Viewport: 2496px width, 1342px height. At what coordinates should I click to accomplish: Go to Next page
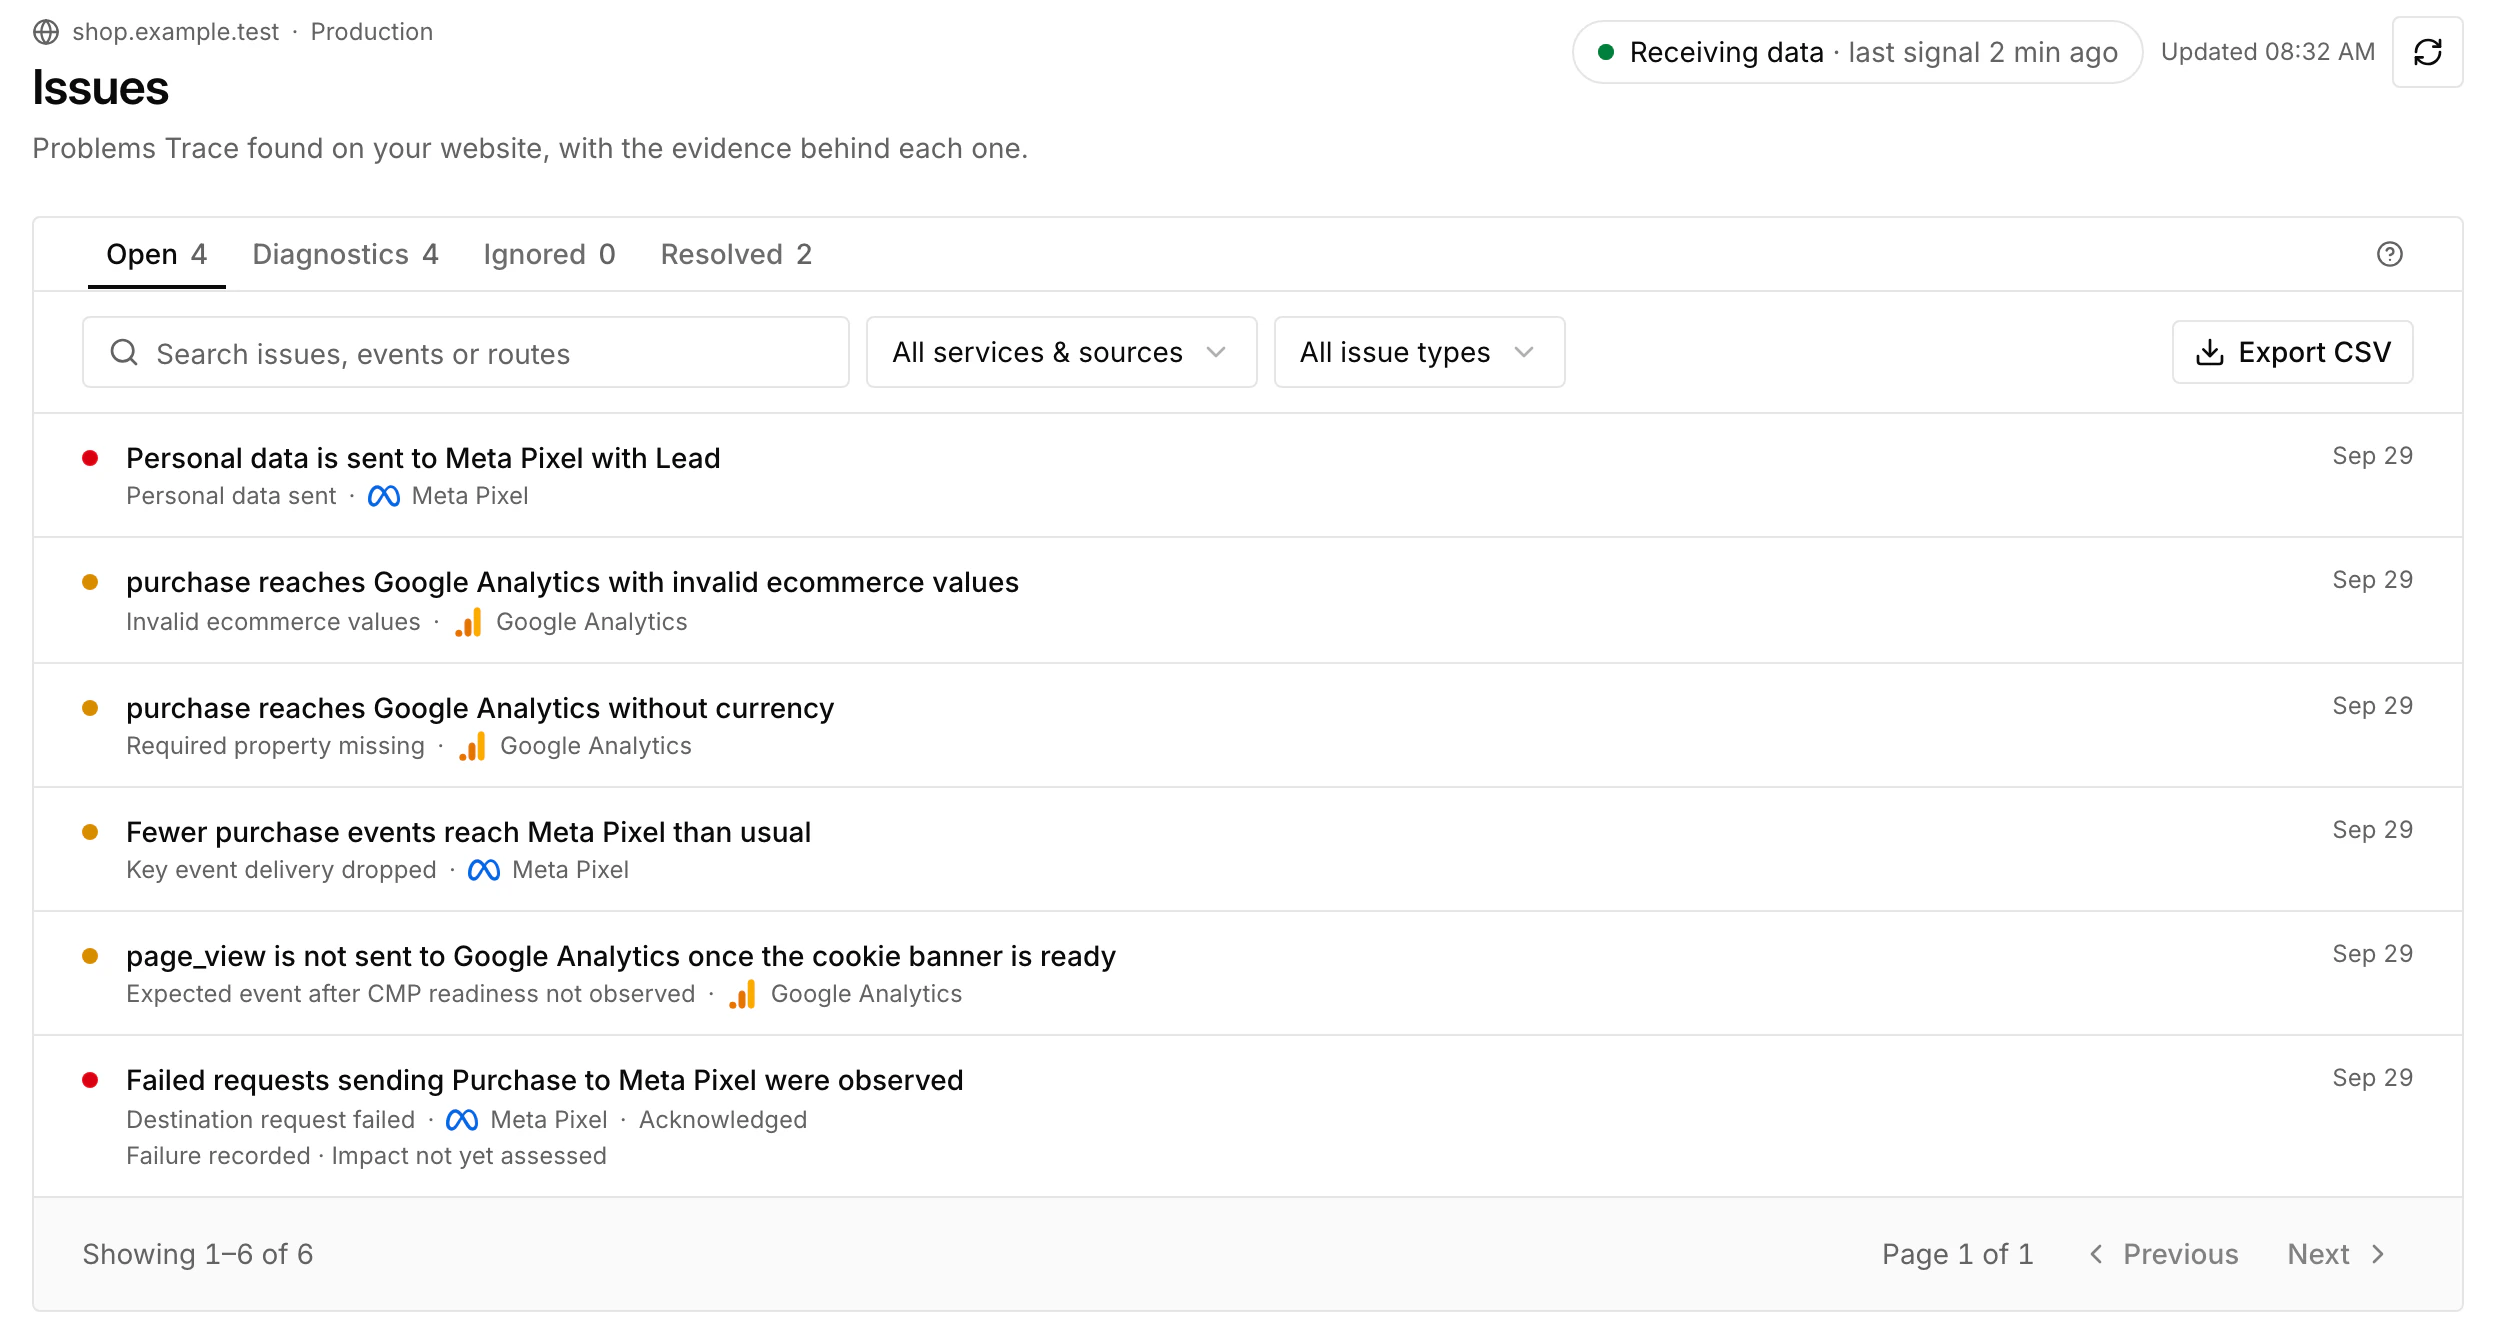(2337, 1254)
